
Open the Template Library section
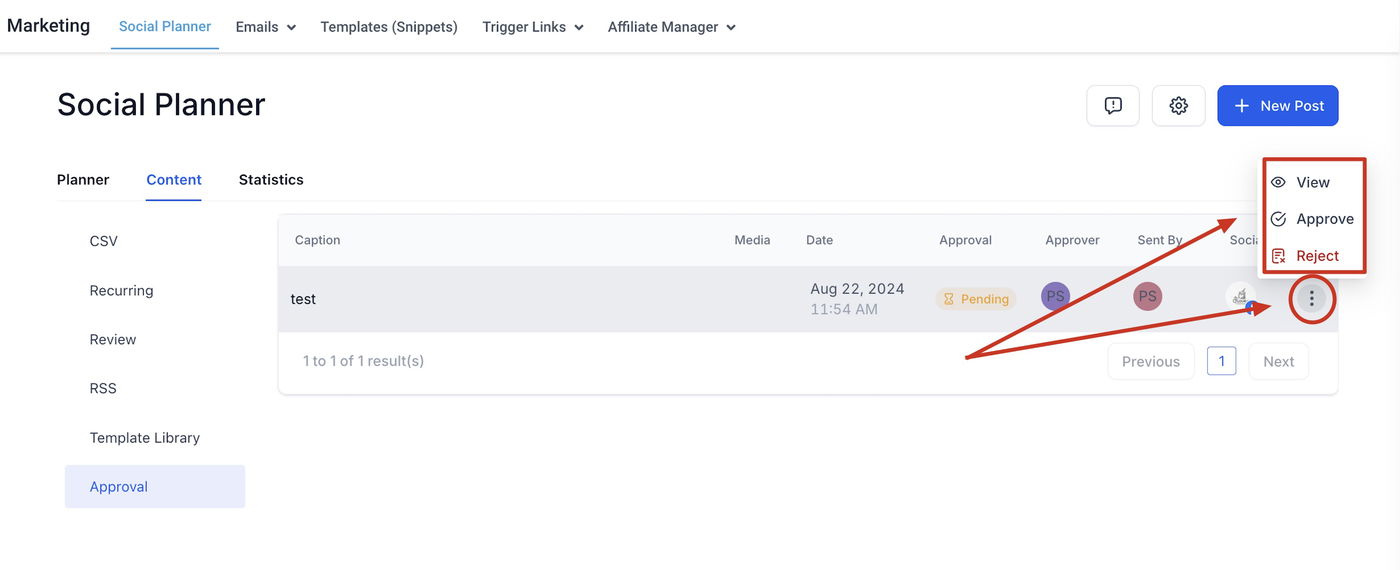pos(145,438)
